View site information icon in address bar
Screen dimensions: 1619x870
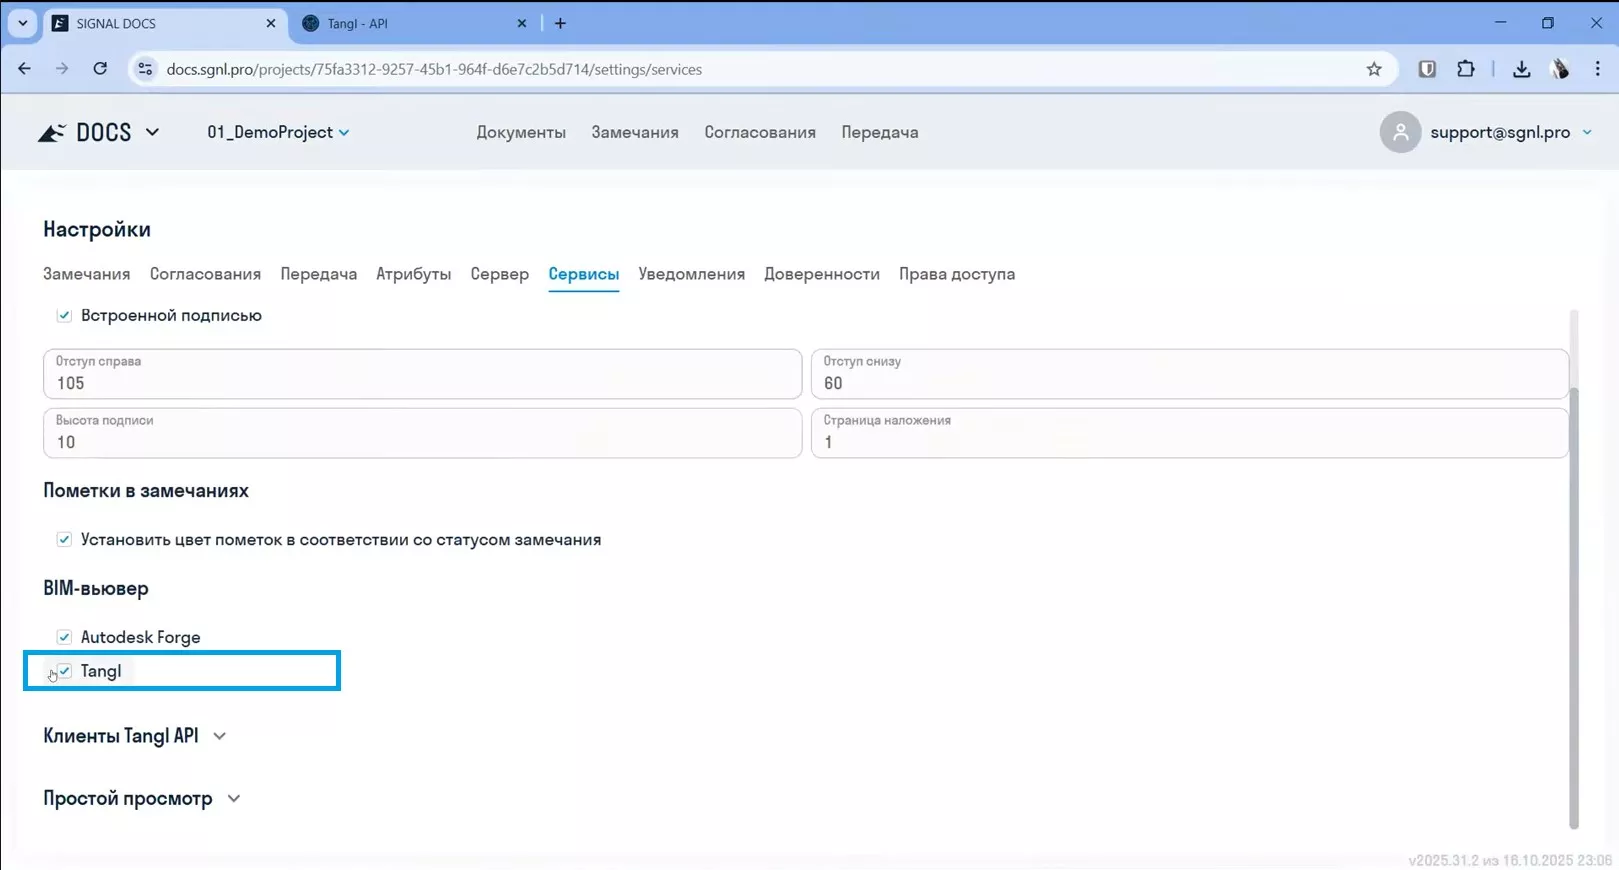point(146,69)
